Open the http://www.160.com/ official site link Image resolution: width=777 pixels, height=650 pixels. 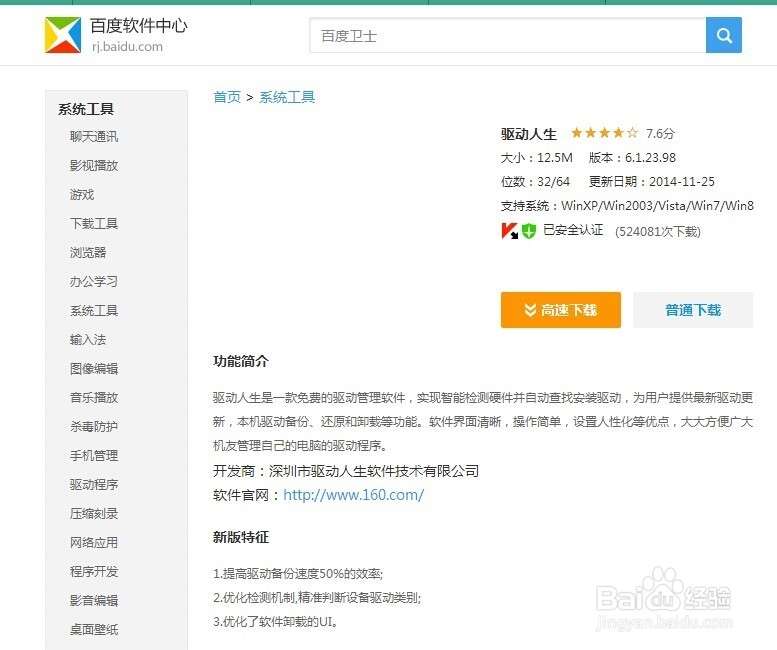[353, 494]
